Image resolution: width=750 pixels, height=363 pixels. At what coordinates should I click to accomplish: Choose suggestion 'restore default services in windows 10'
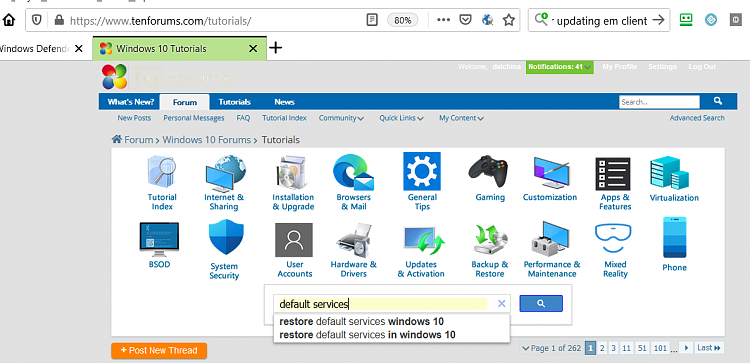point(367,335)
